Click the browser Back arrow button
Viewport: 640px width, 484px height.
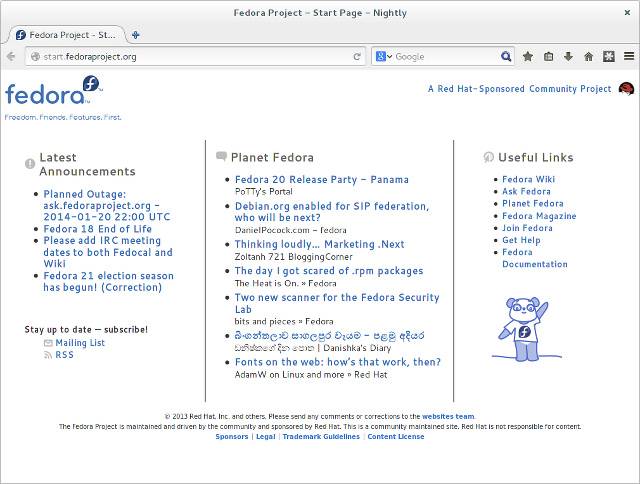tap(11, 56)
